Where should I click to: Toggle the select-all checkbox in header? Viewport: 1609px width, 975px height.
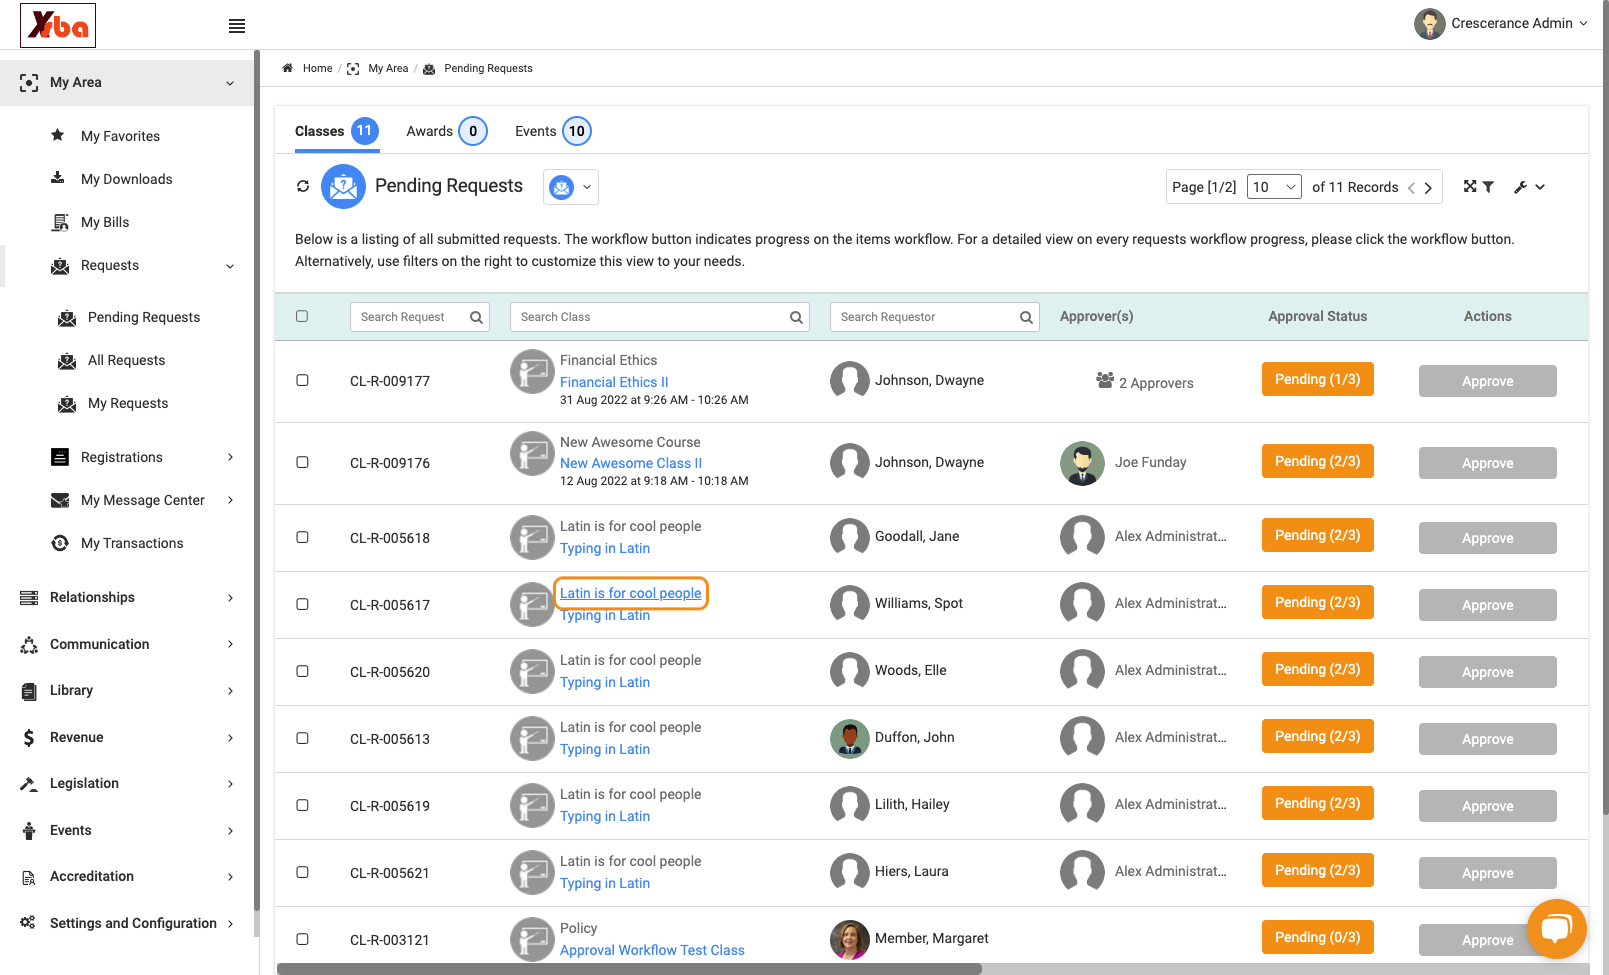(x=302, y=316)
